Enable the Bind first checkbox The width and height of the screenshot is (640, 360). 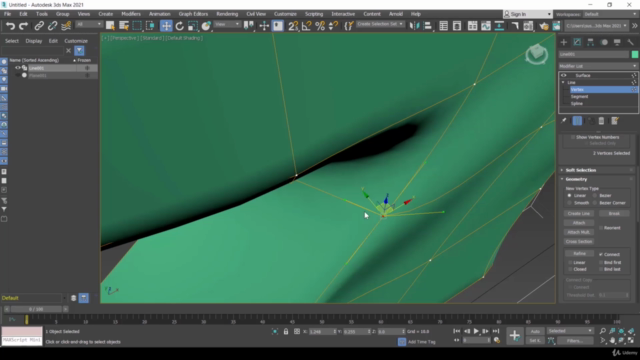[601, 262]
